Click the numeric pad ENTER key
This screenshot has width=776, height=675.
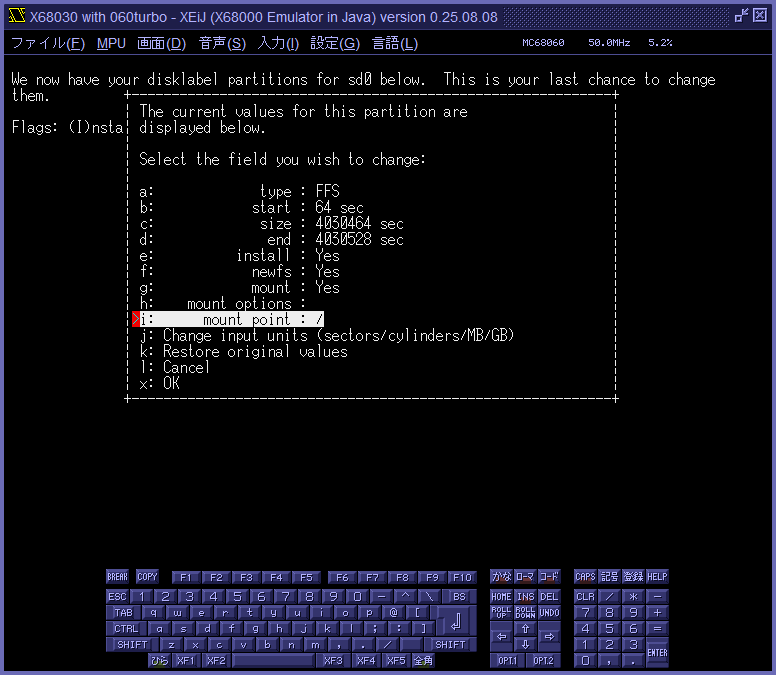(x=657, y=652)
